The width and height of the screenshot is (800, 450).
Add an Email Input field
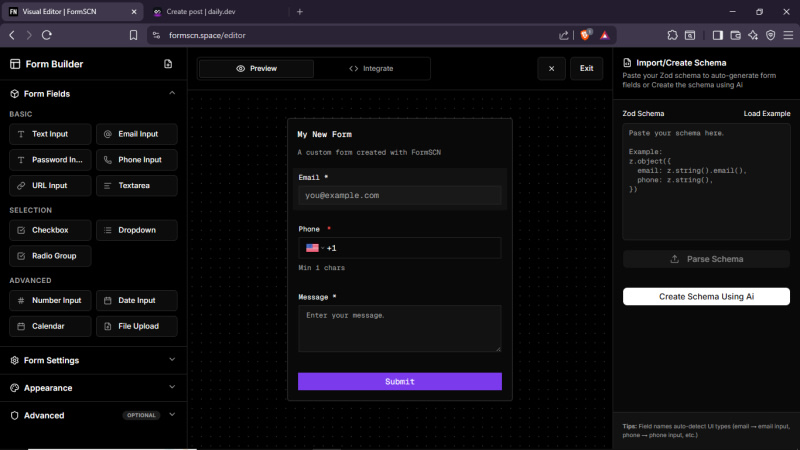[x=137, y=134]
